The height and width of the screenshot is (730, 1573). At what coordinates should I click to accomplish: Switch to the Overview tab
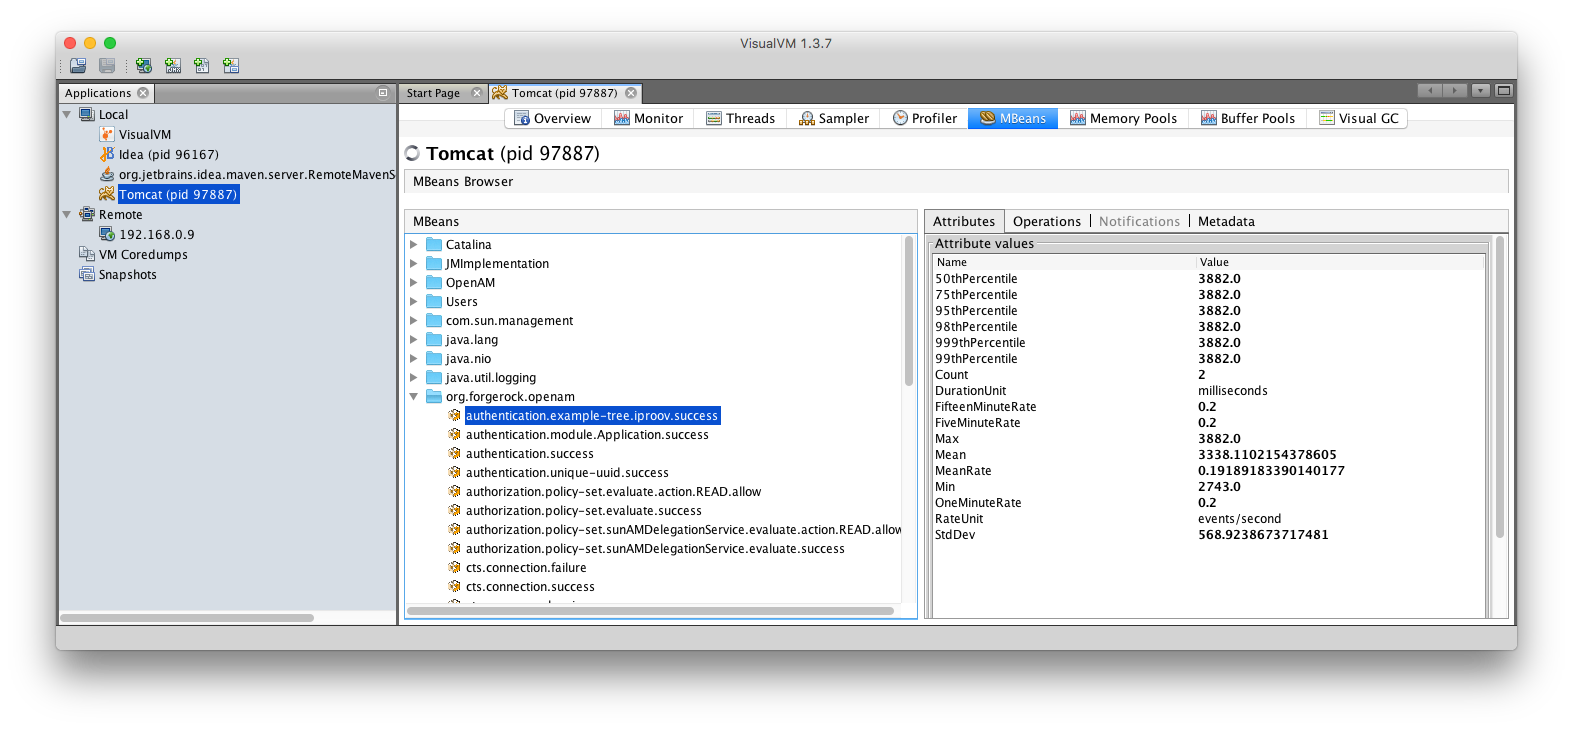[x=552, y=118]
